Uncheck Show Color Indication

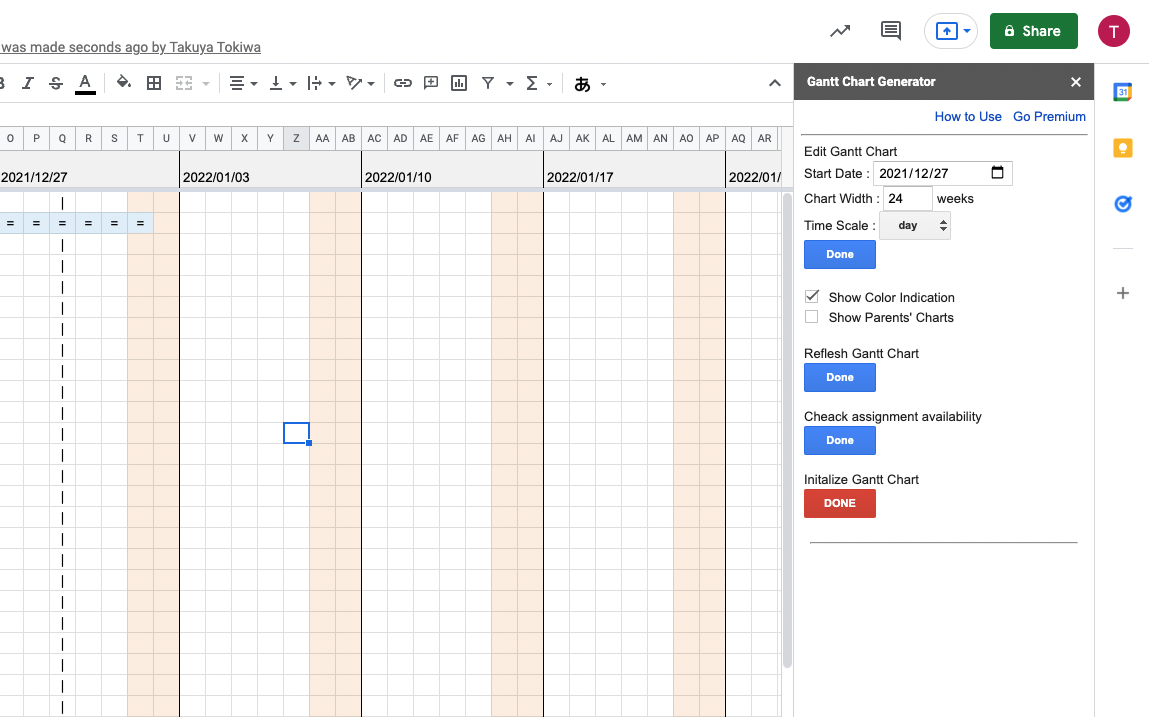[x=811, y=297]
